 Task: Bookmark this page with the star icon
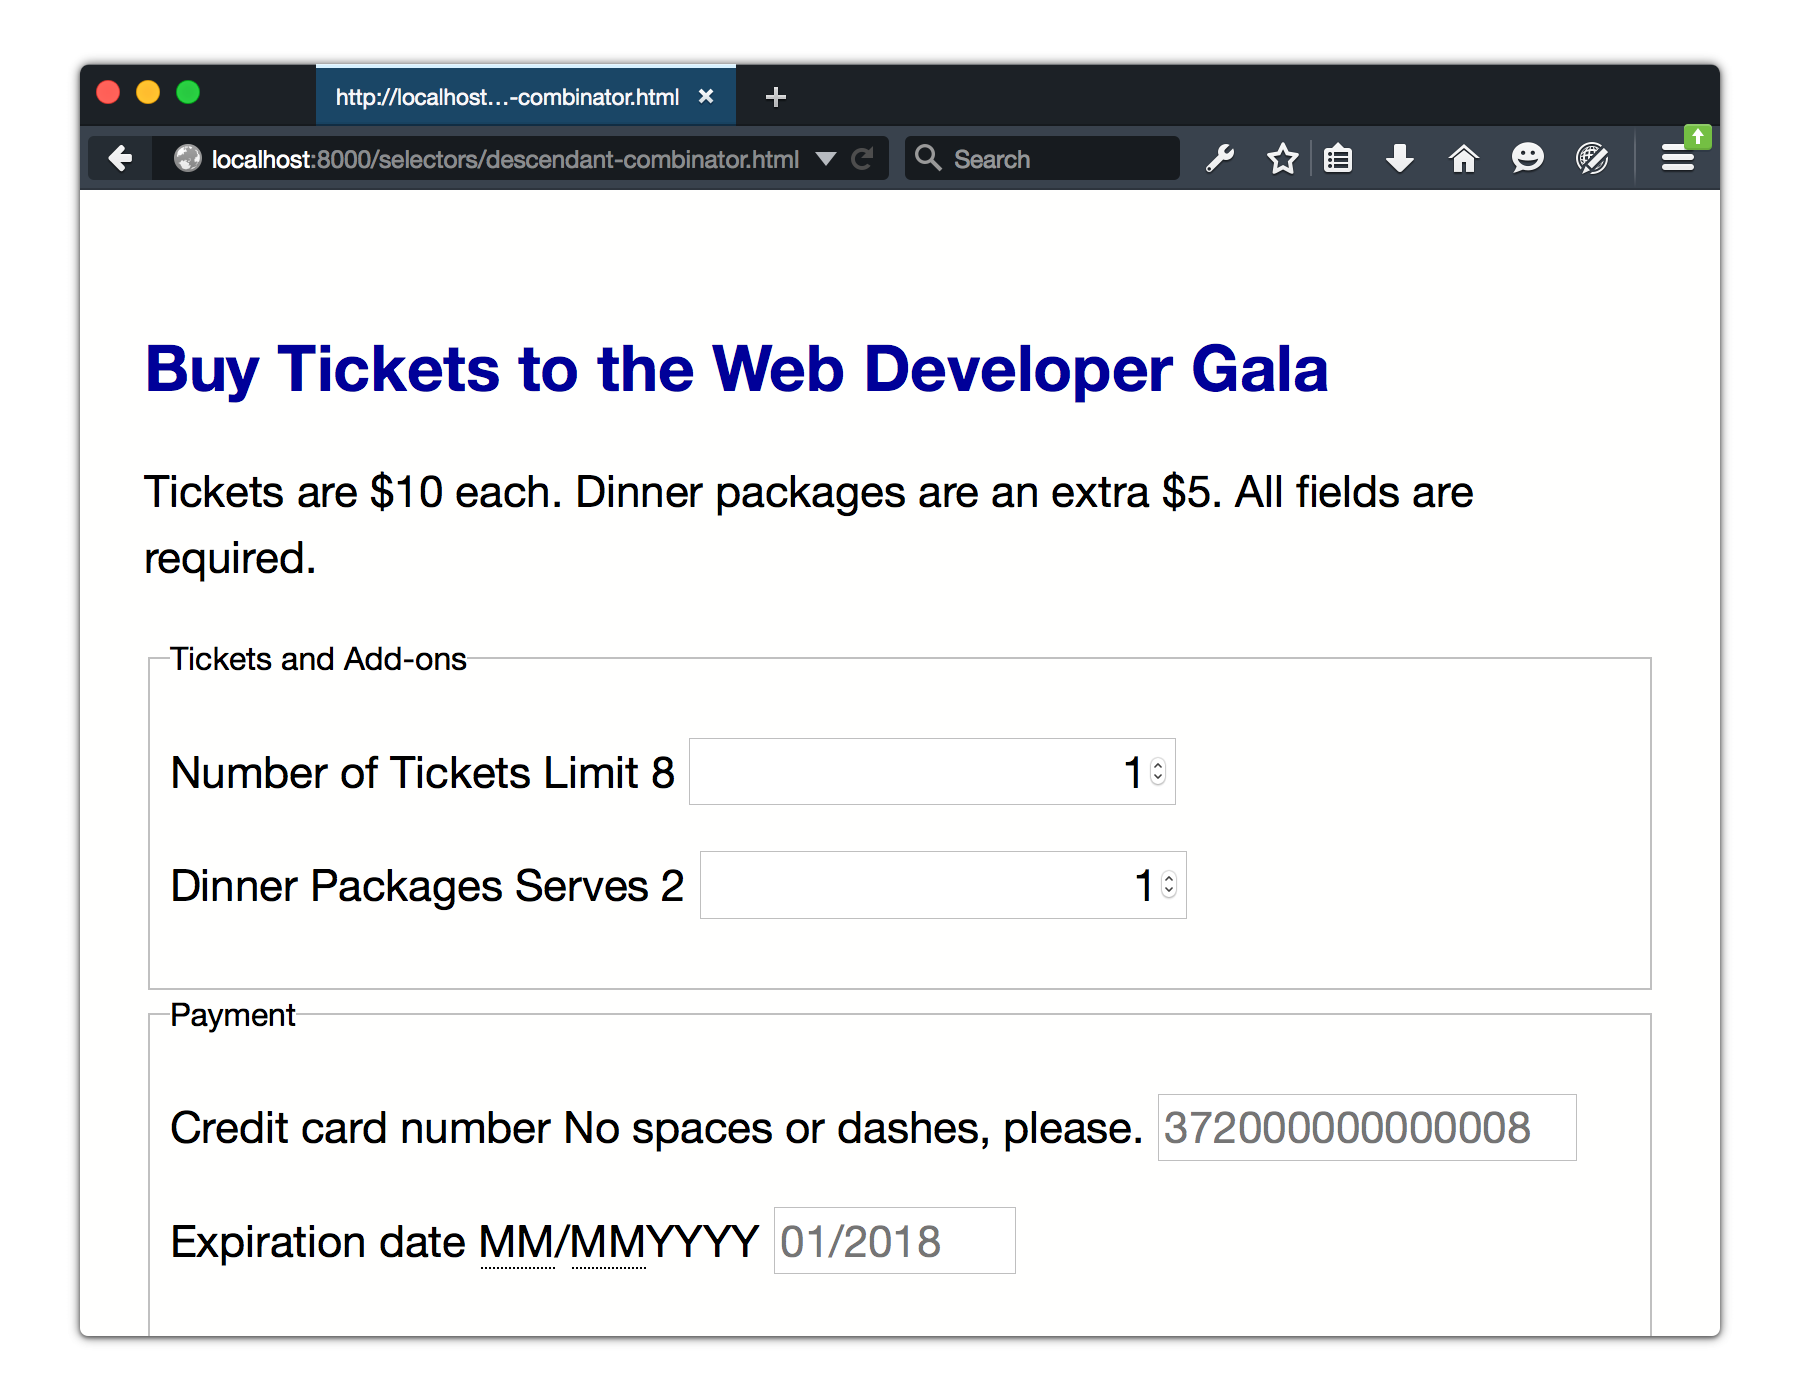(1282, 158)
